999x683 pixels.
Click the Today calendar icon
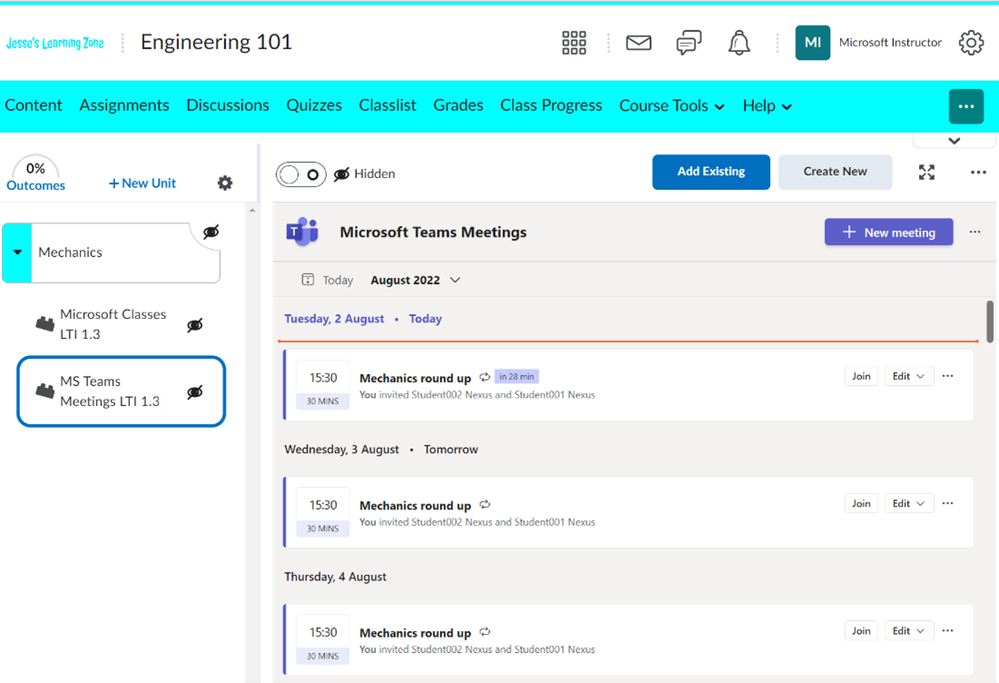(x=308, y=280)
